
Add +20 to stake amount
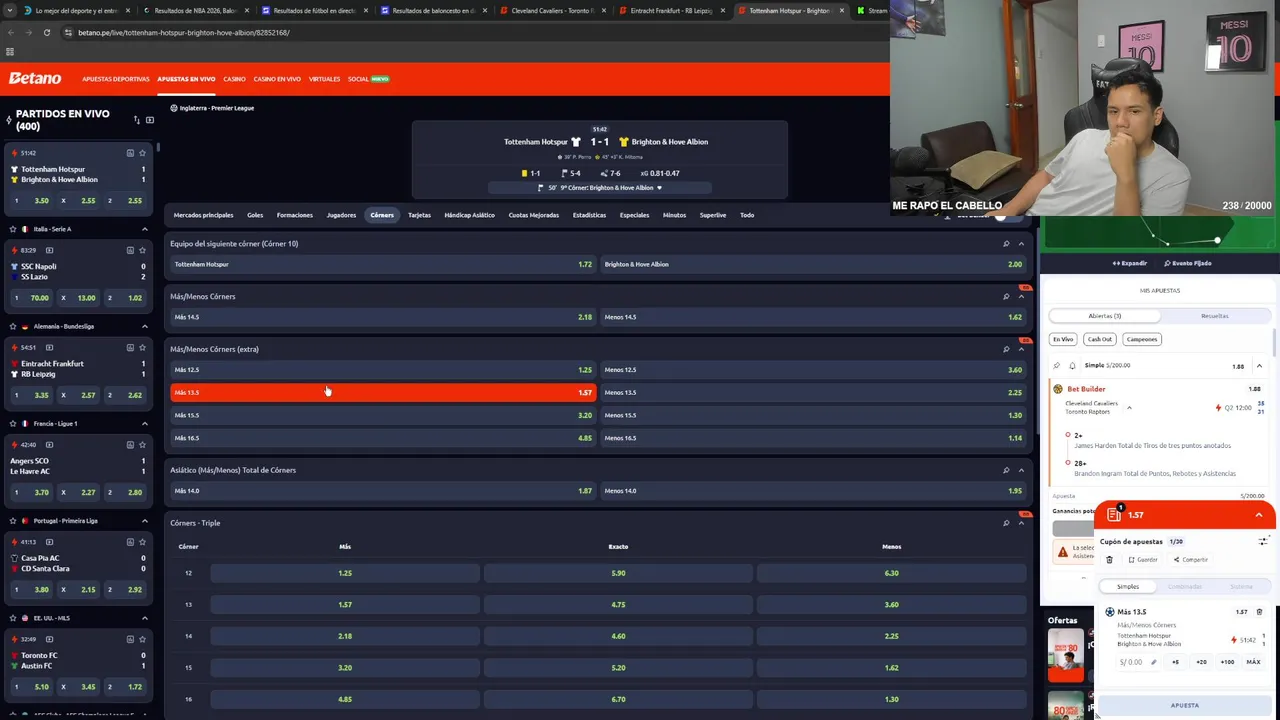click(1201, 662)
